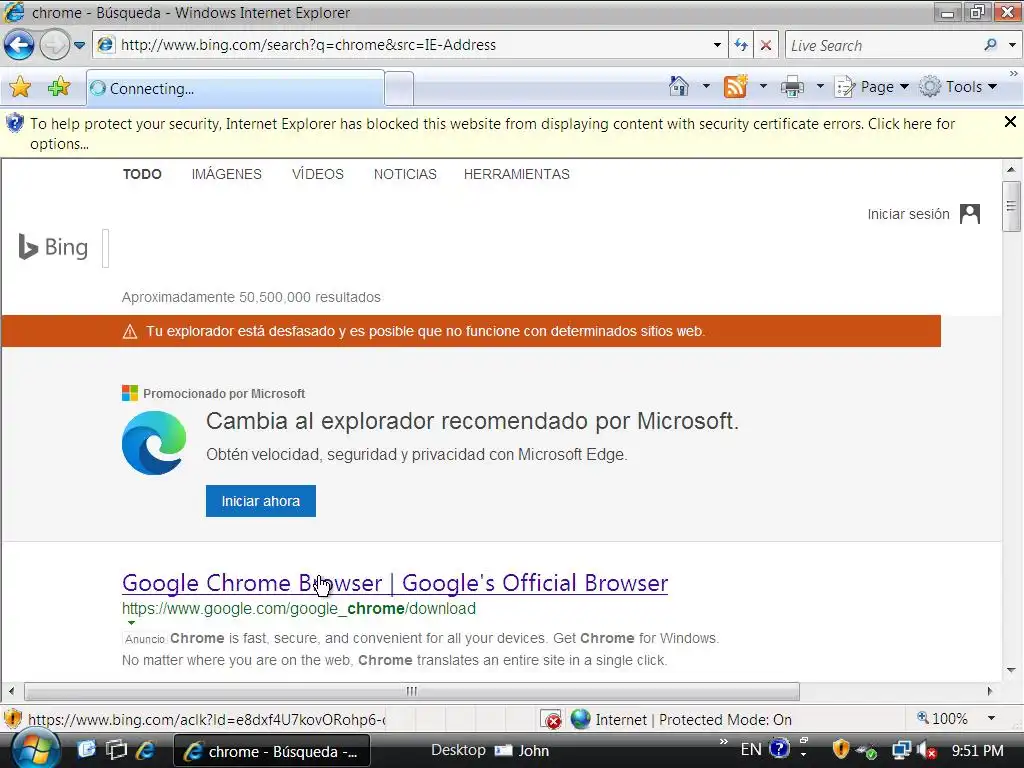Viewport: 1024px width, 768px height.
Task: Switch to the VÍDEOS tab
Action: click(317, 174)
